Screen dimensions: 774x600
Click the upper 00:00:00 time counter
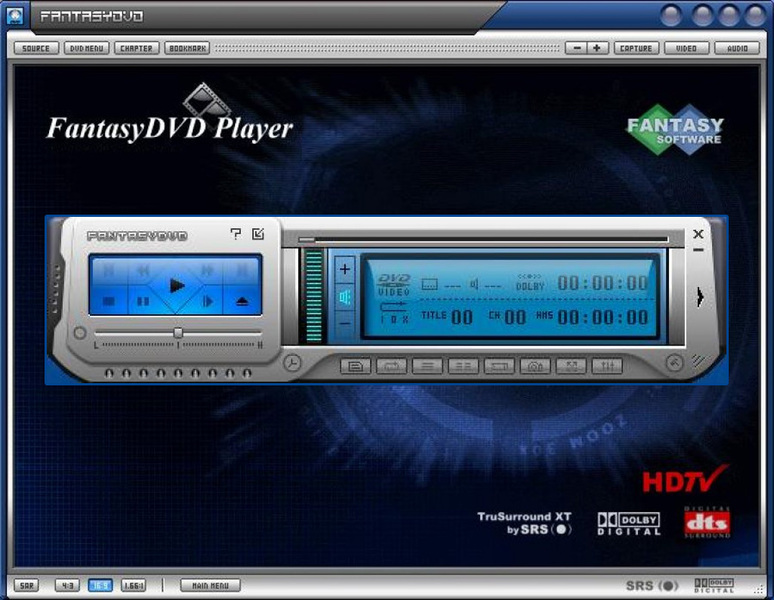[603, 283]
